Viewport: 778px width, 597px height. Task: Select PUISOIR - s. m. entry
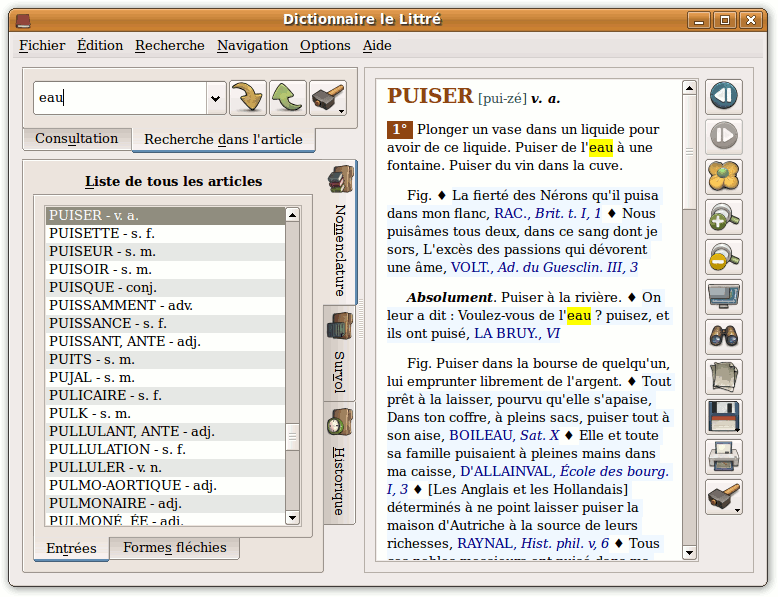(x=165, y=269)
